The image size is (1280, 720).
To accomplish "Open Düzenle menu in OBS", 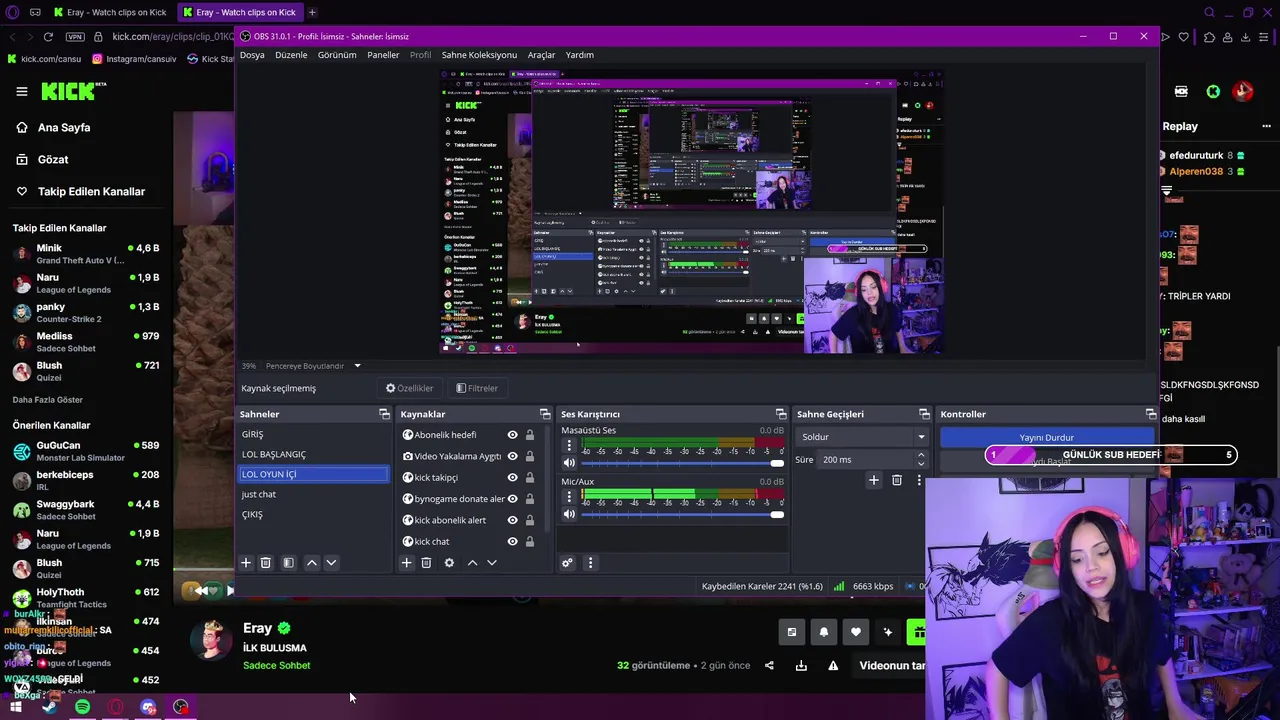I will tap(291, 55).
